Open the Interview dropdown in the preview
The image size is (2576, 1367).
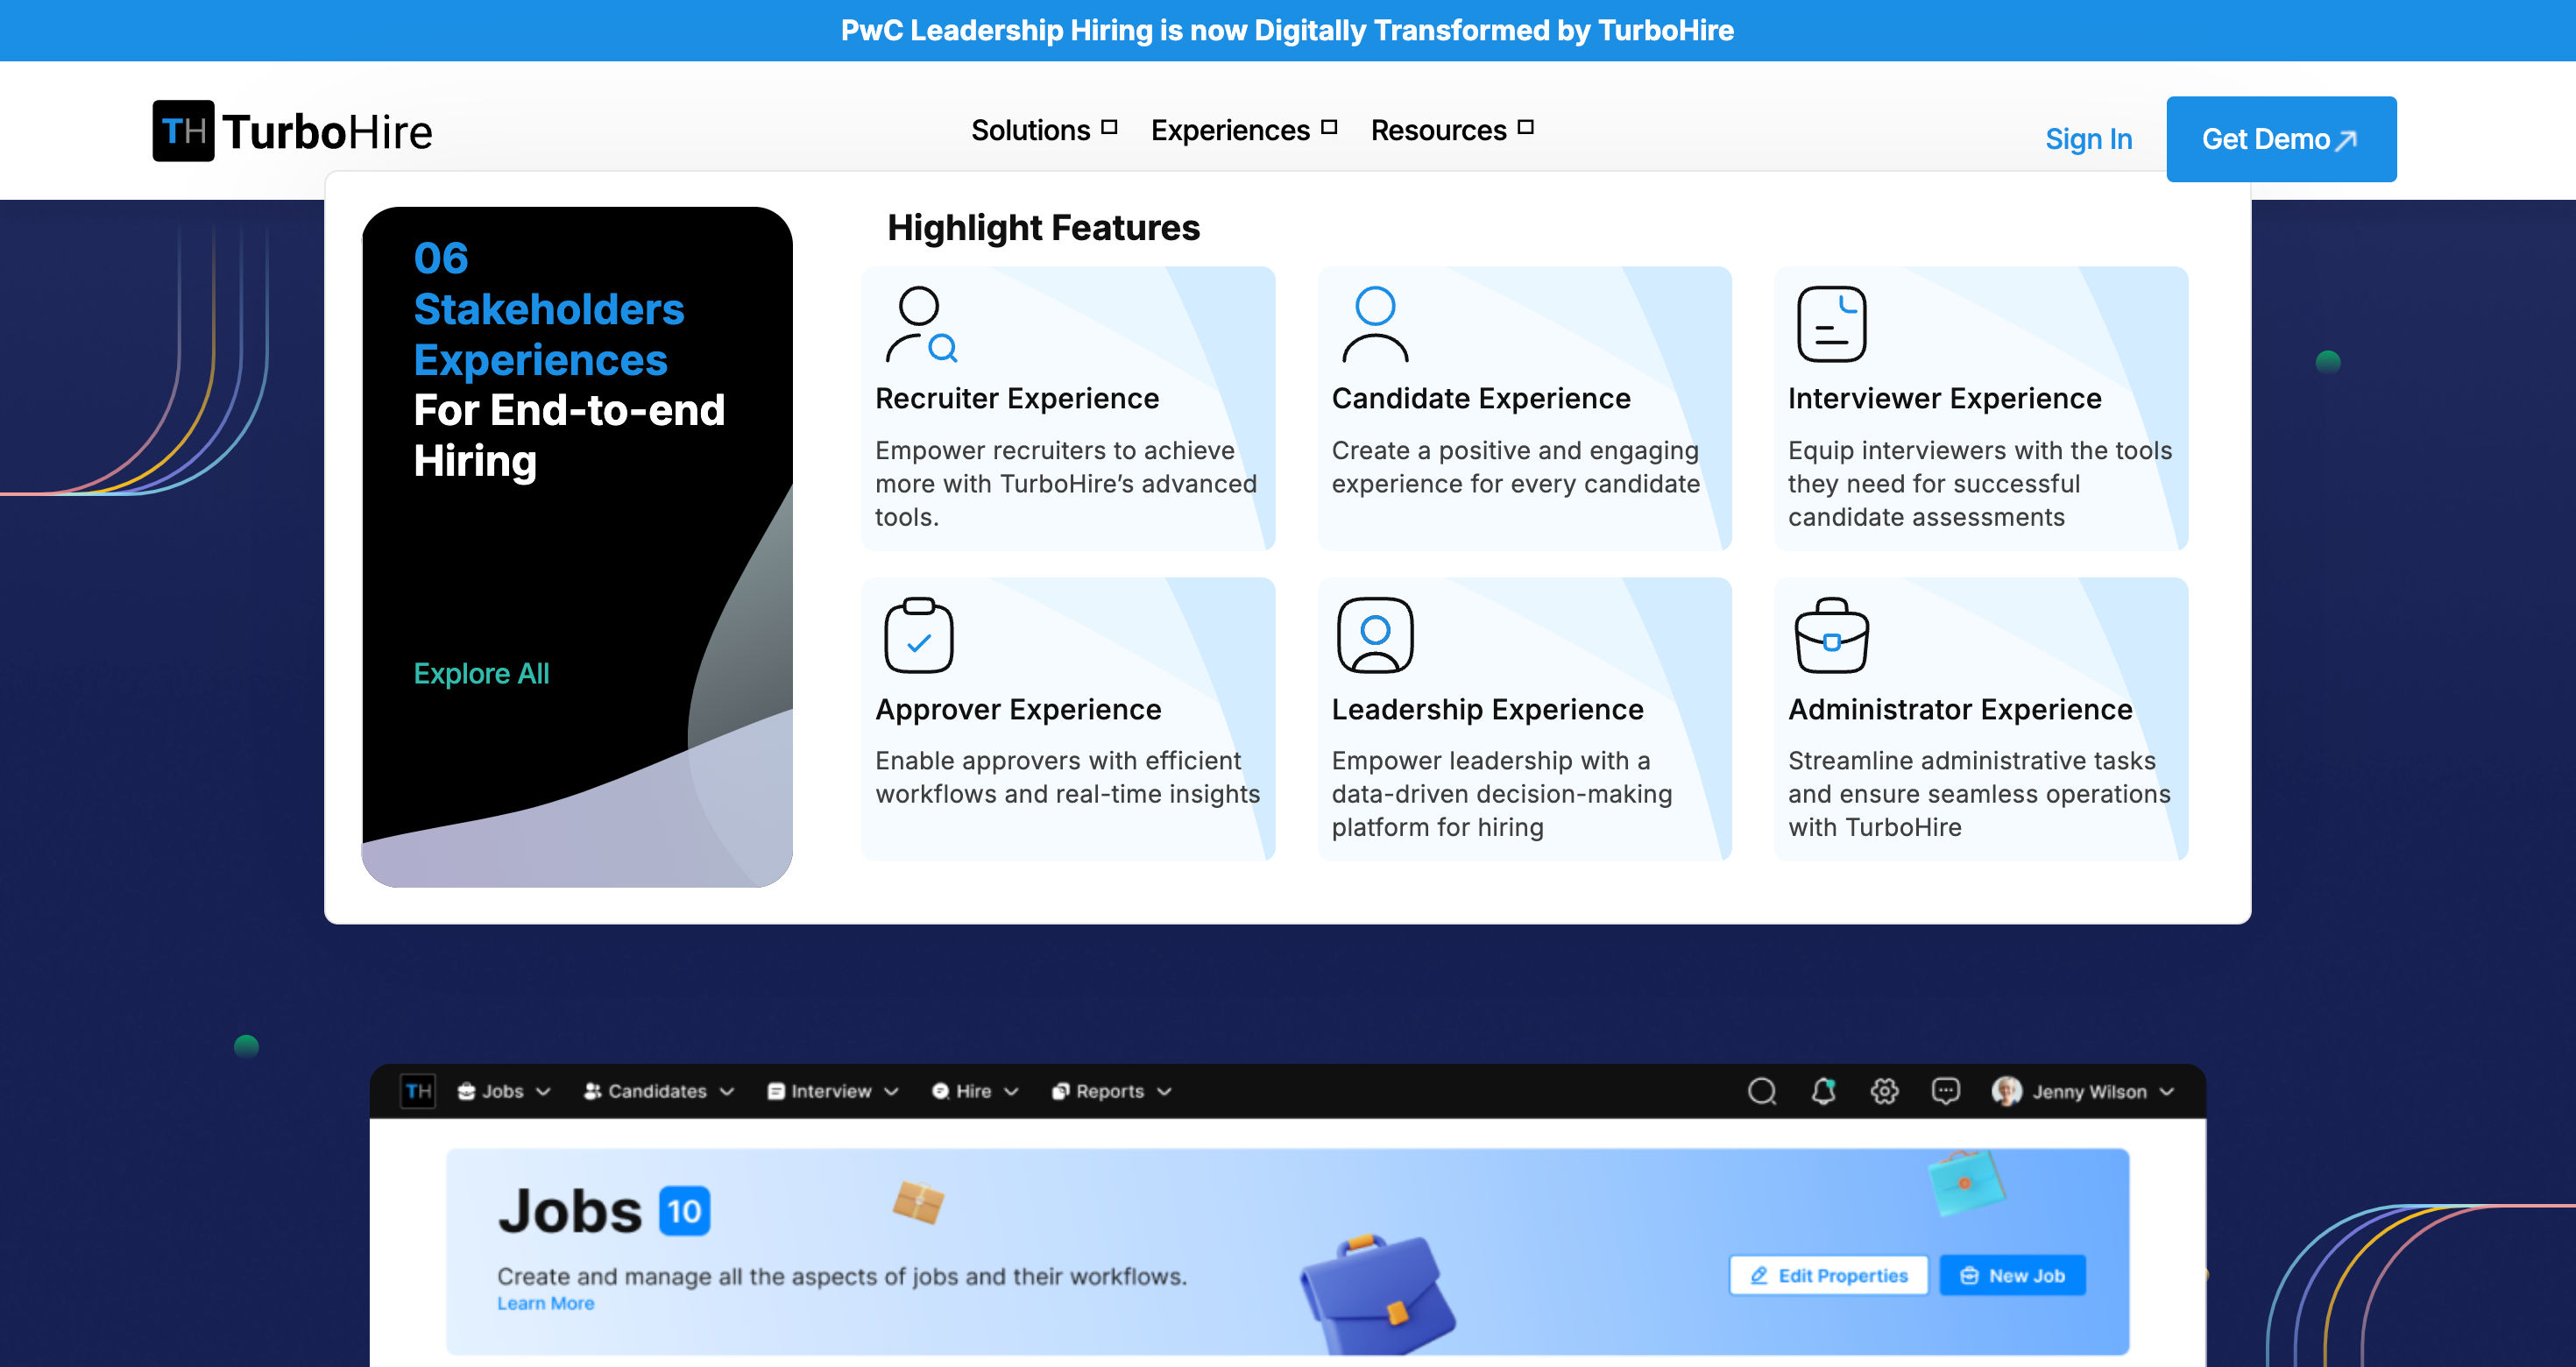coord(833,1091)
